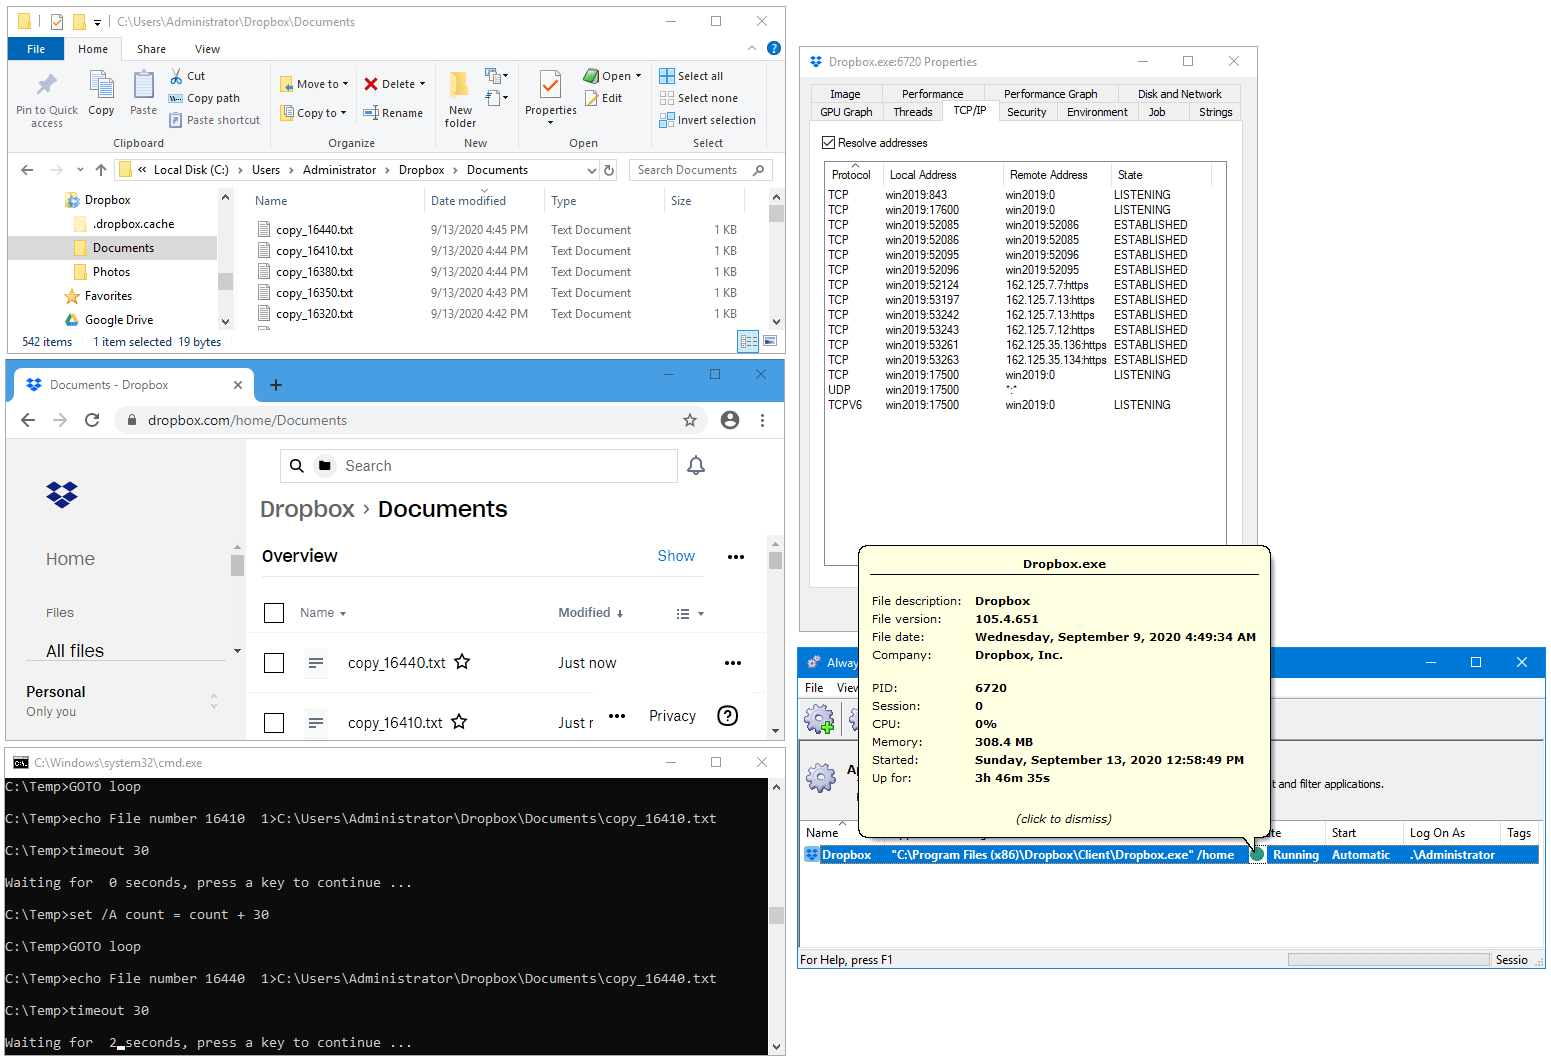Click Rename in Organize group

(x=393, y=113)
